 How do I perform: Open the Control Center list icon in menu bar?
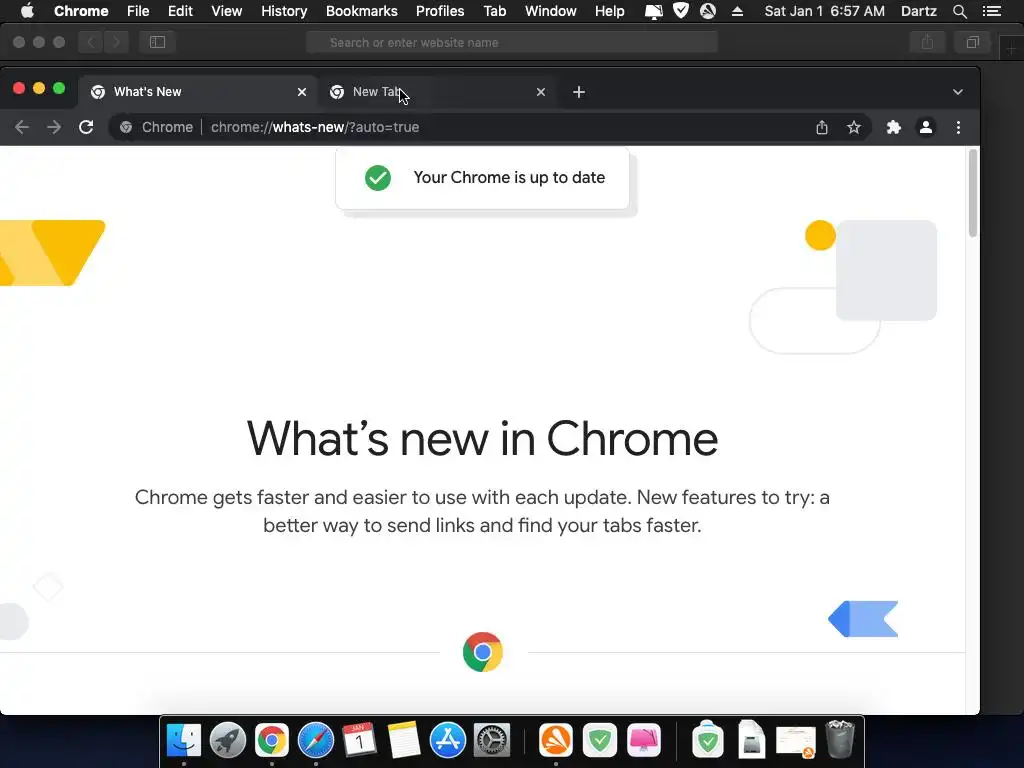pos(991,11)
